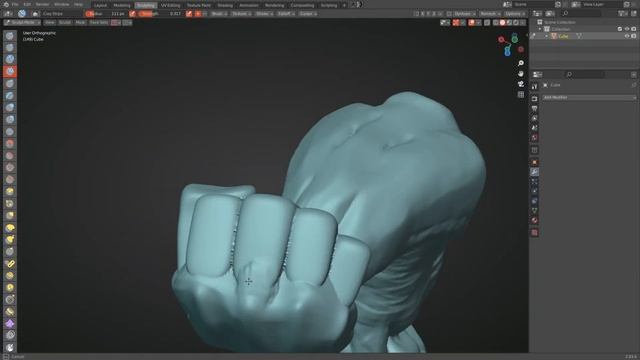Select the purple Cloth brush
Viewport: 640px width, 360px height.
pyautogui.click(x=10, y=324)
